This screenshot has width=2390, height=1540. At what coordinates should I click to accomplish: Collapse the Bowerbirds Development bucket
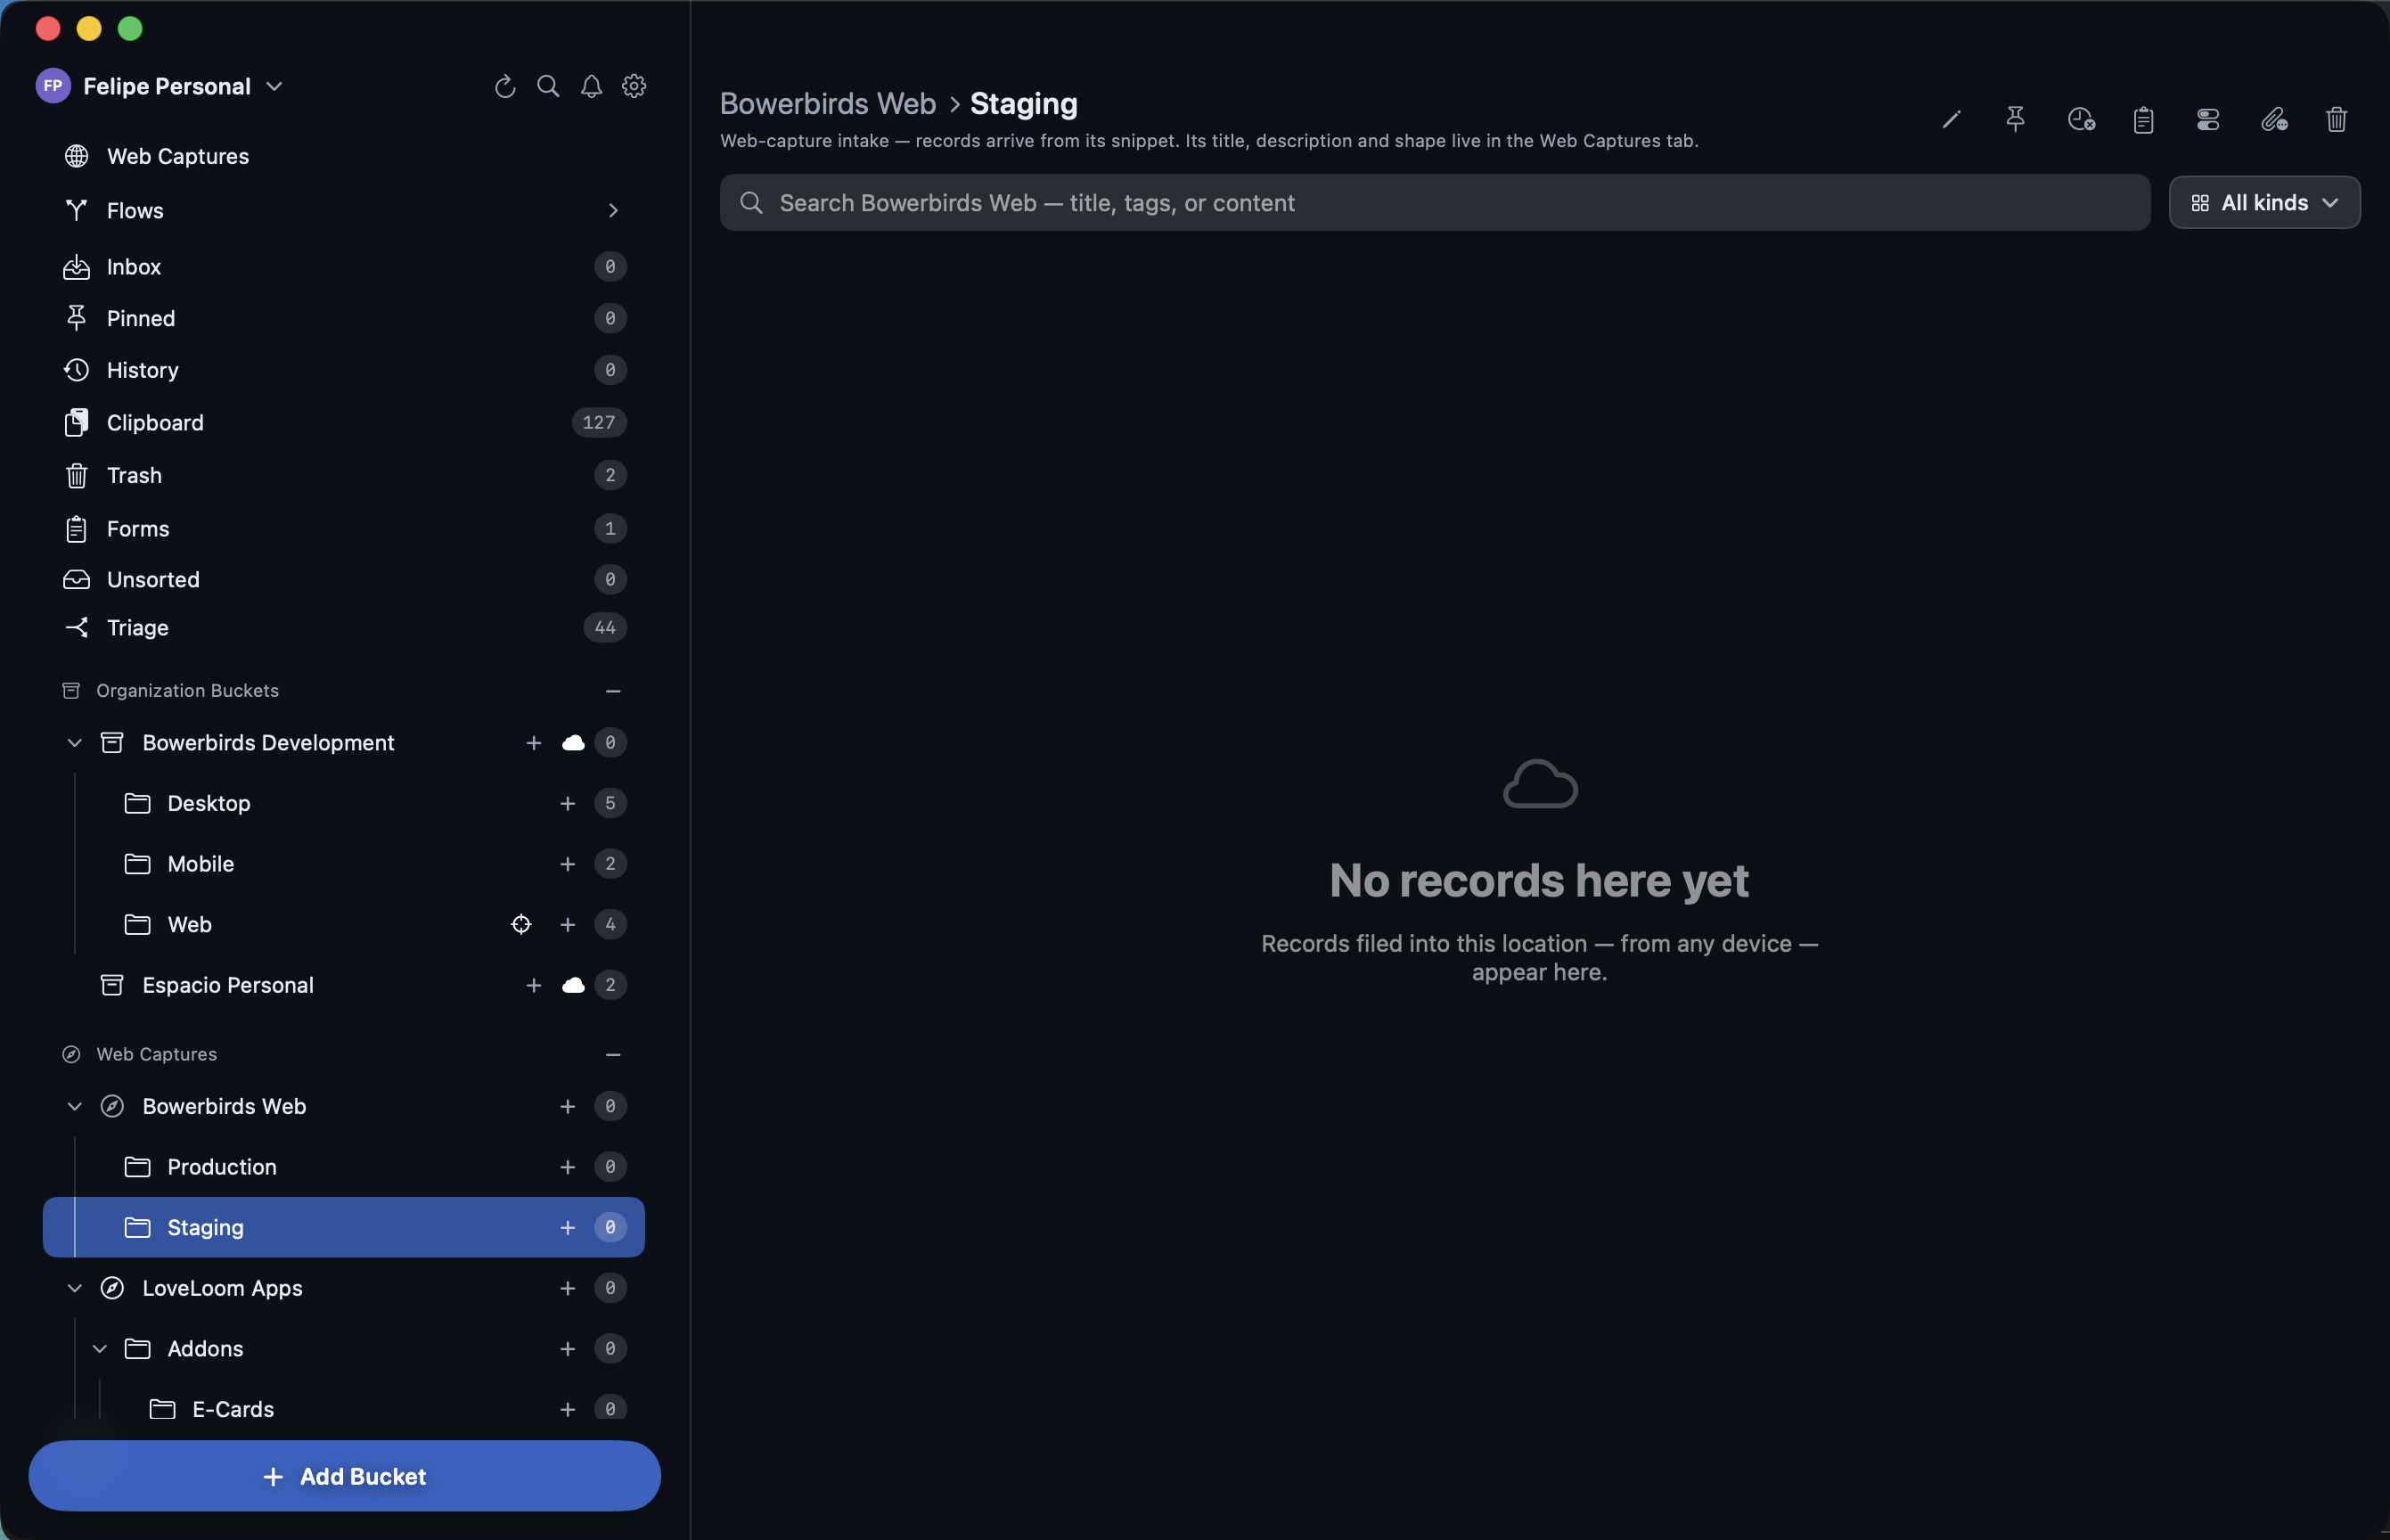point(74,743)
